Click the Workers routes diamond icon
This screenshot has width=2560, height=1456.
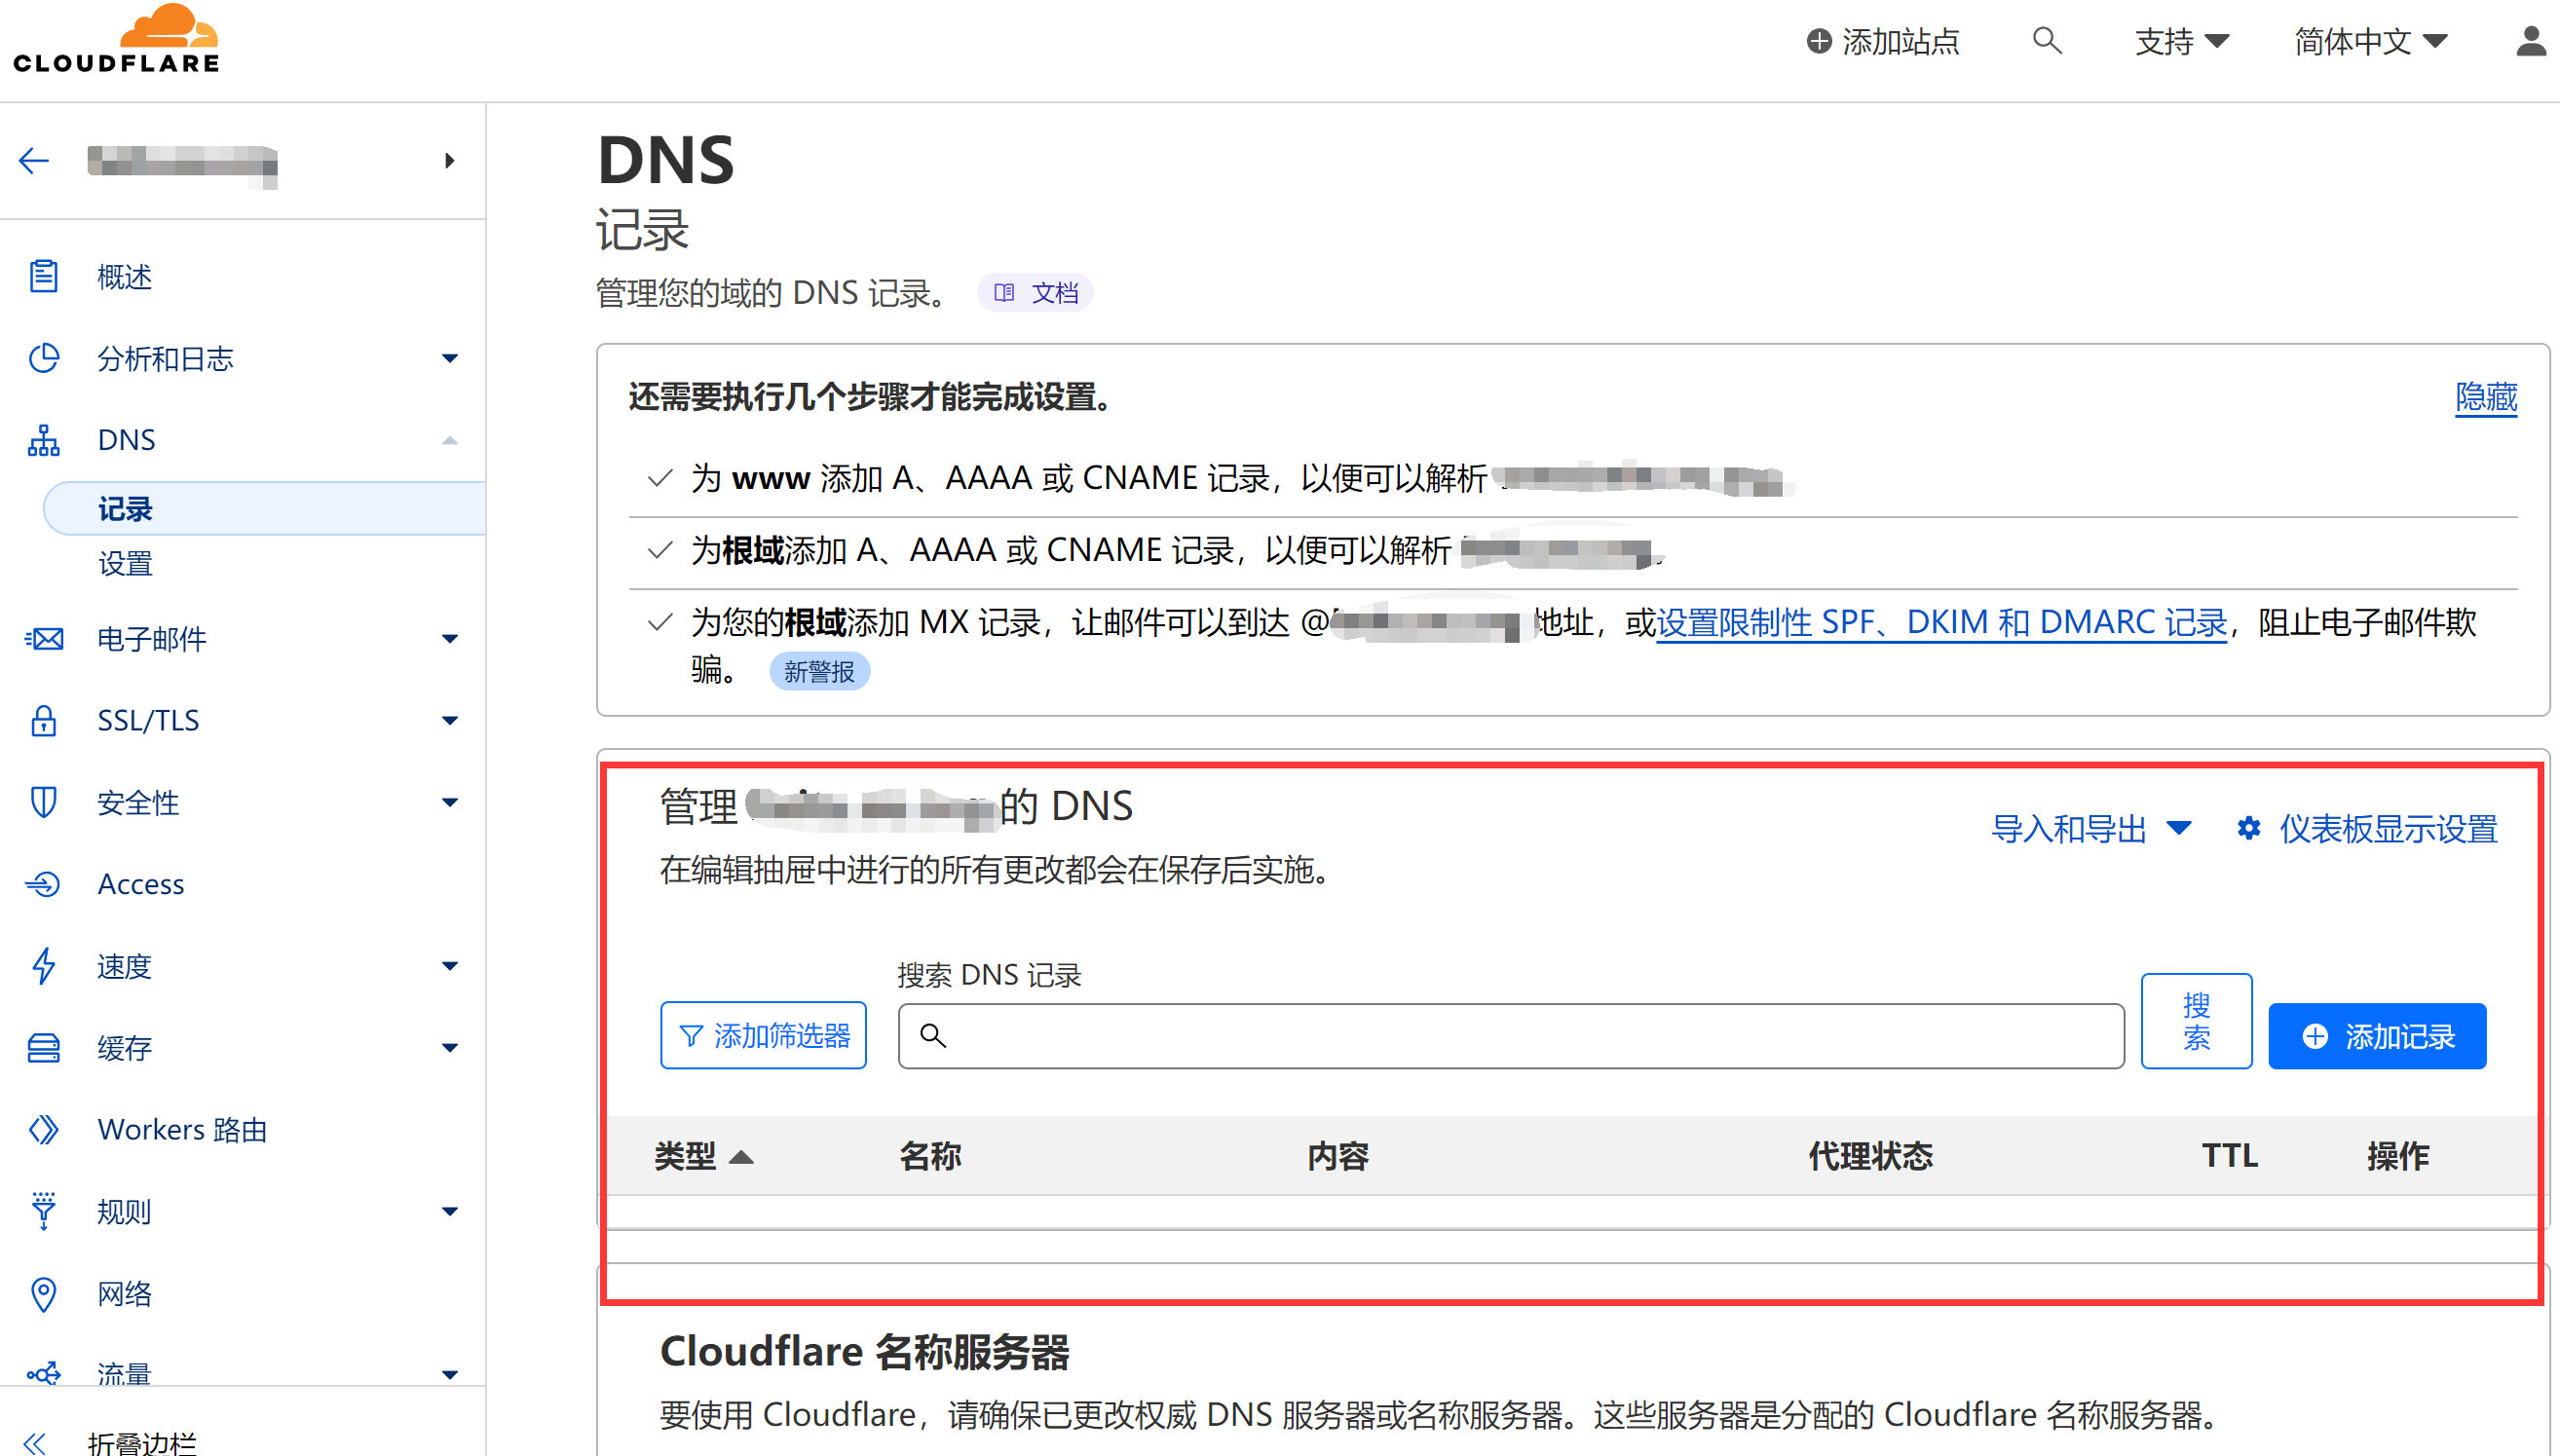[43, 1130]
